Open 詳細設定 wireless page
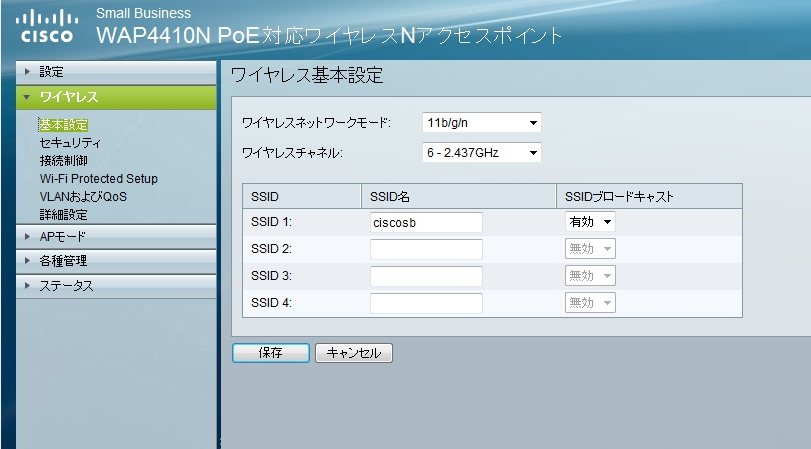The image size is (811, 449). (x=64, y=215)
